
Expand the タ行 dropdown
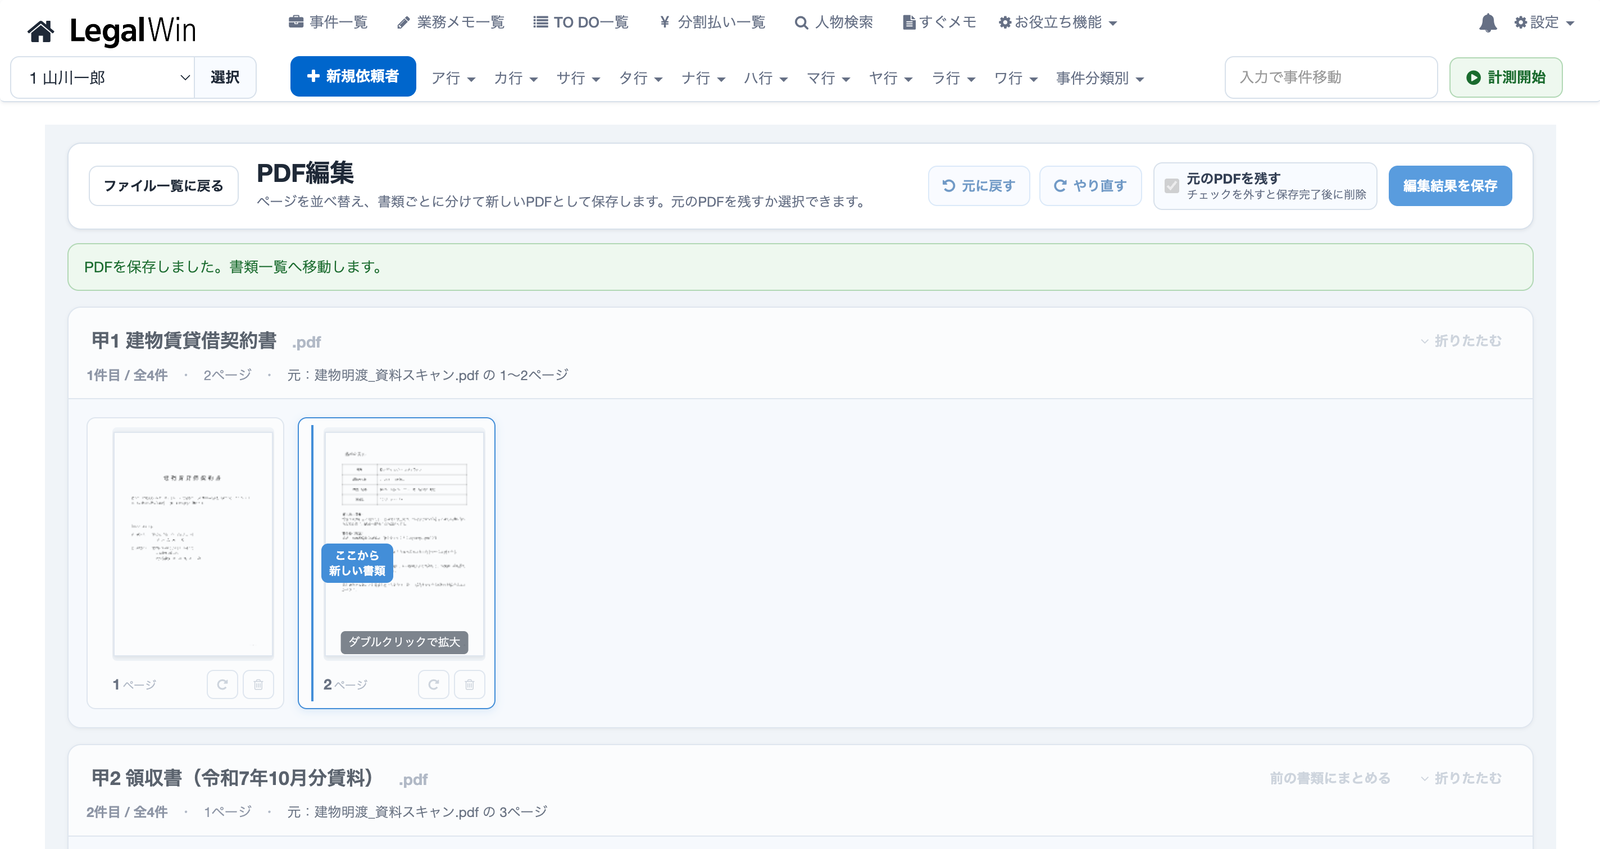[x=641, y=78]
